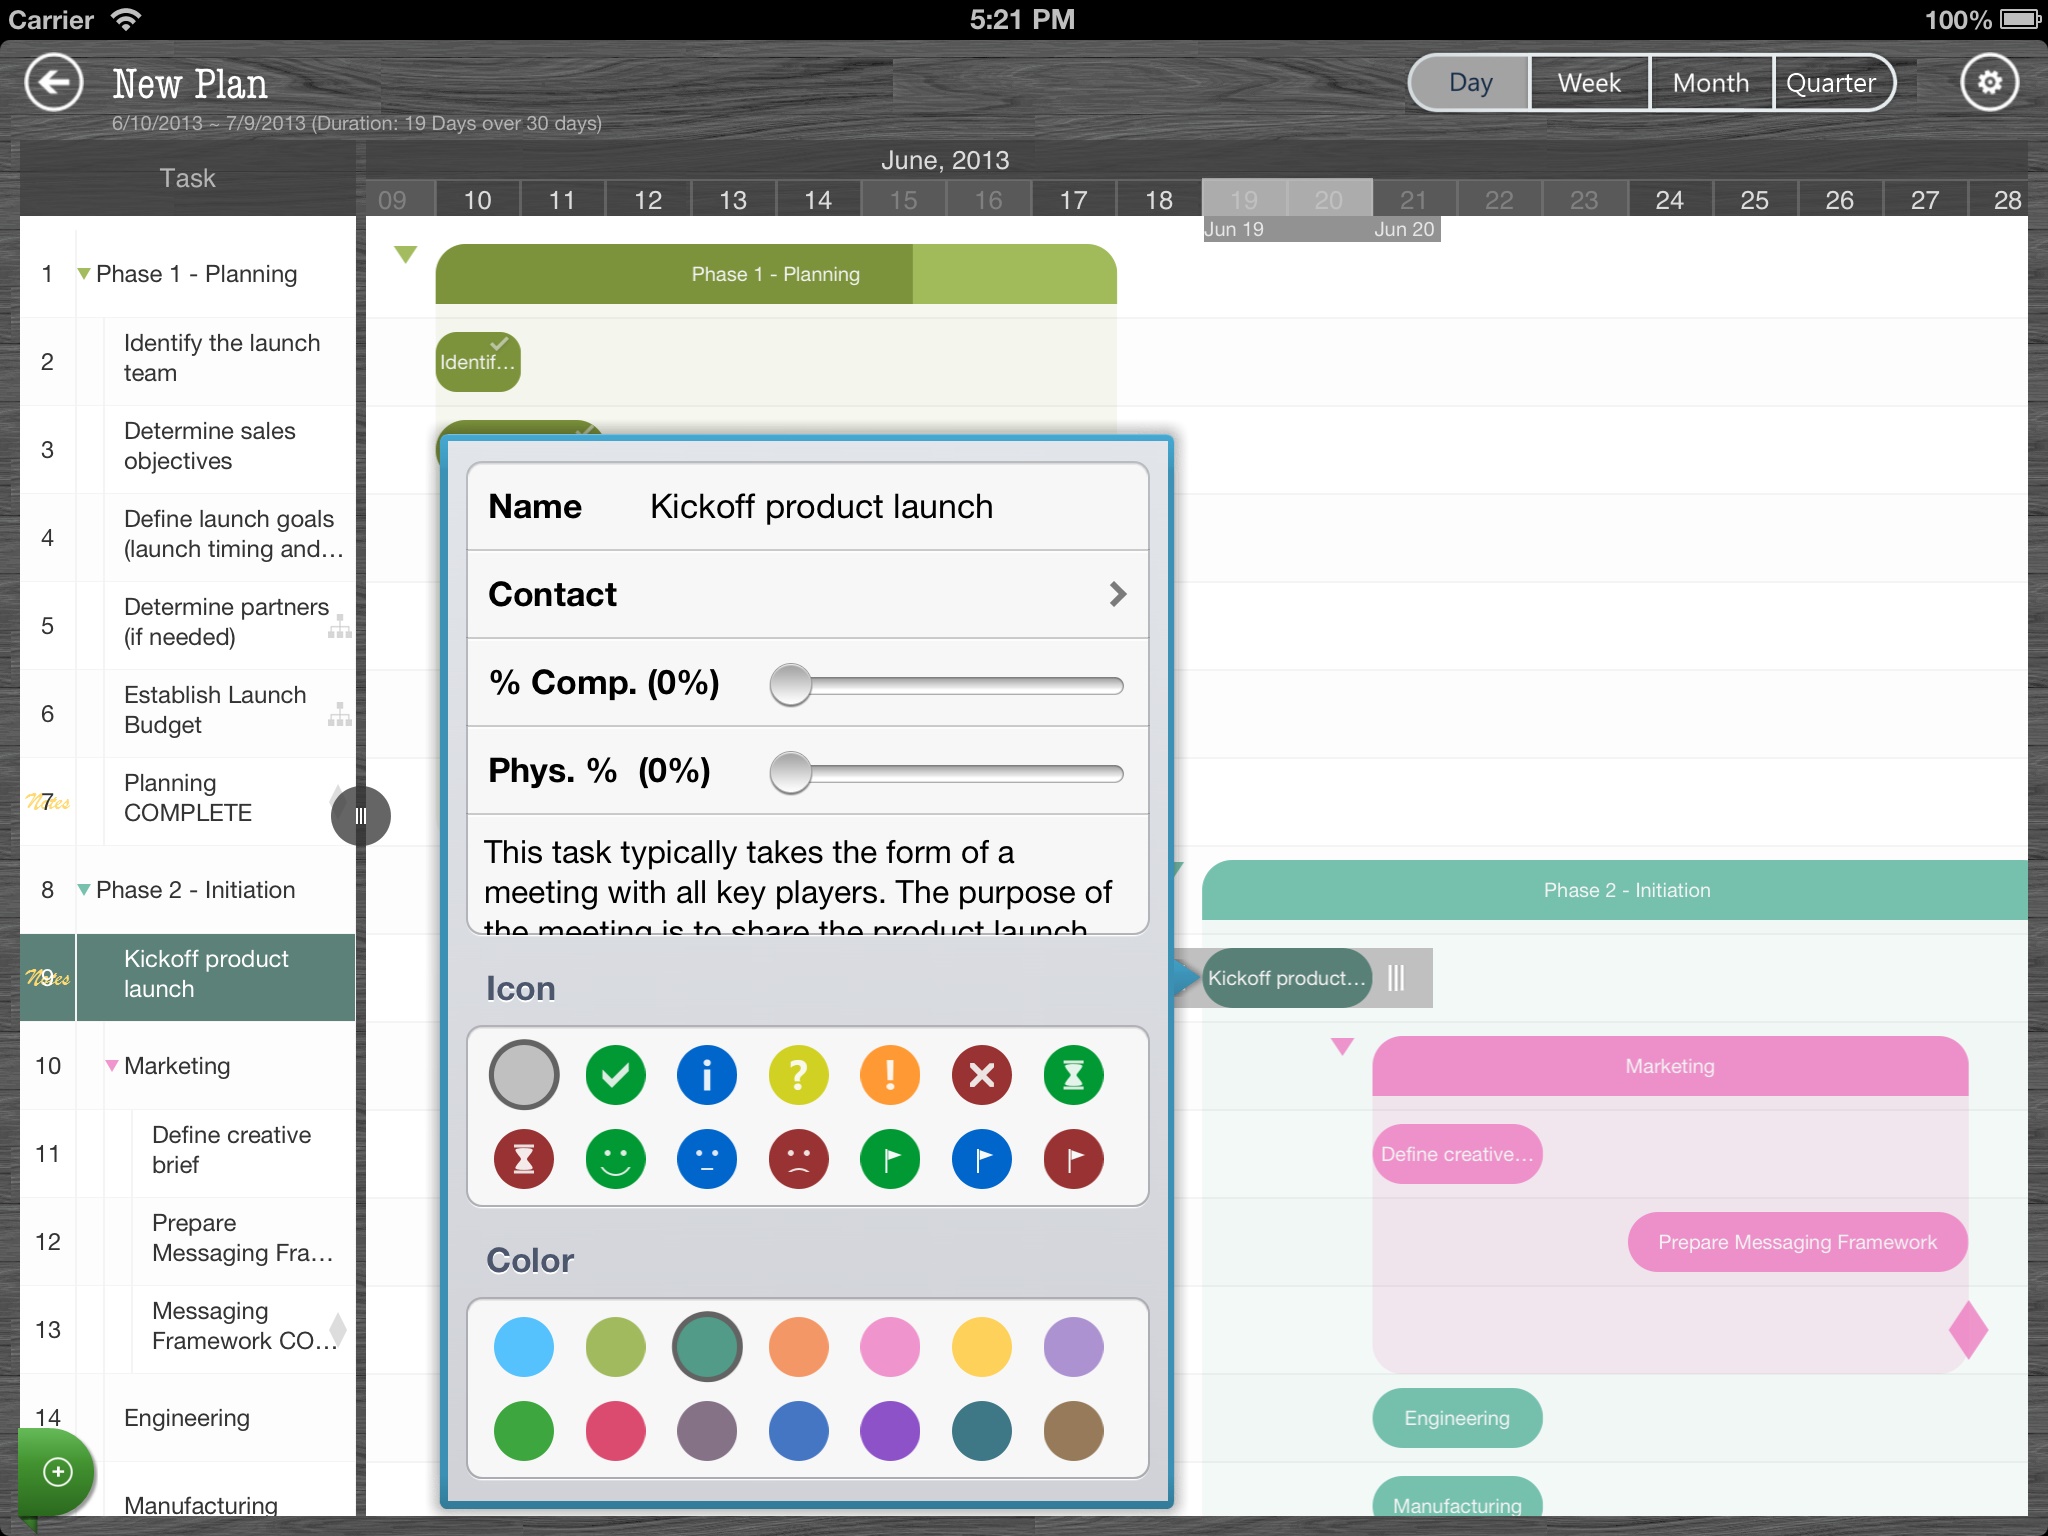Collapse the Phase 2 - Initiation group

(x=84, y=890)
